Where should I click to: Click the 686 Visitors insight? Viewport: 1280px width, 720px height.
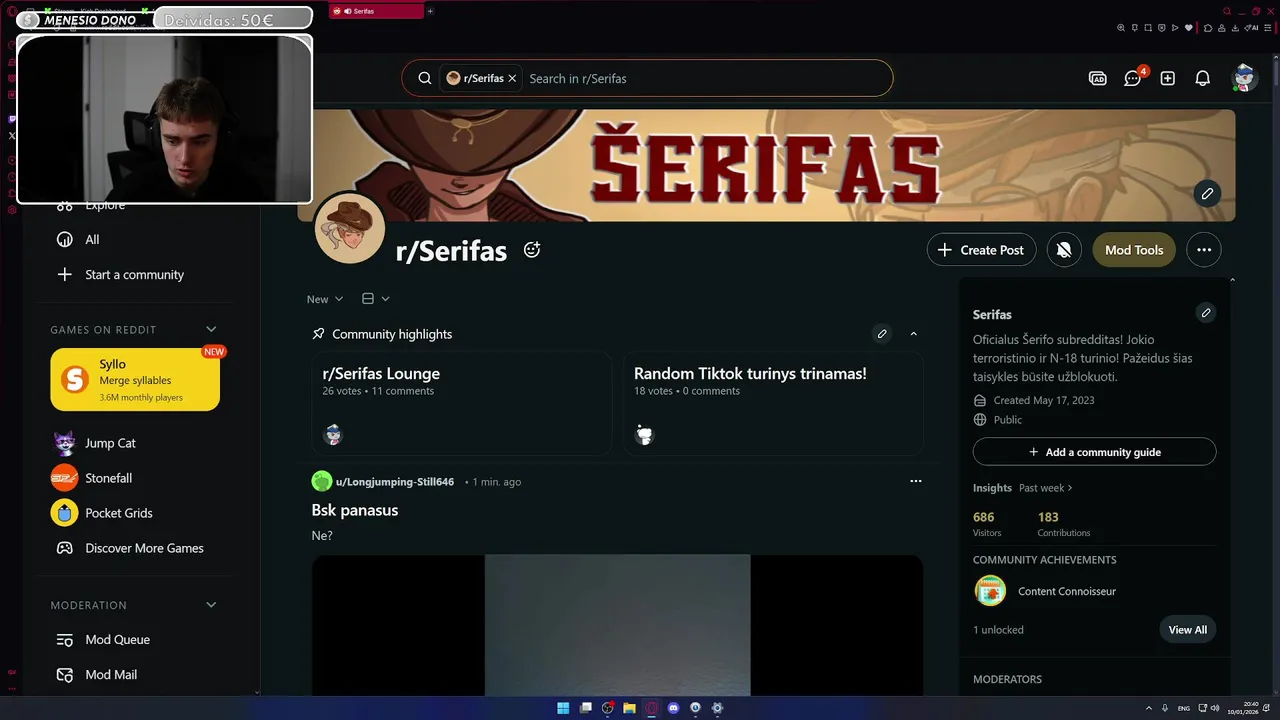(987, 524)
